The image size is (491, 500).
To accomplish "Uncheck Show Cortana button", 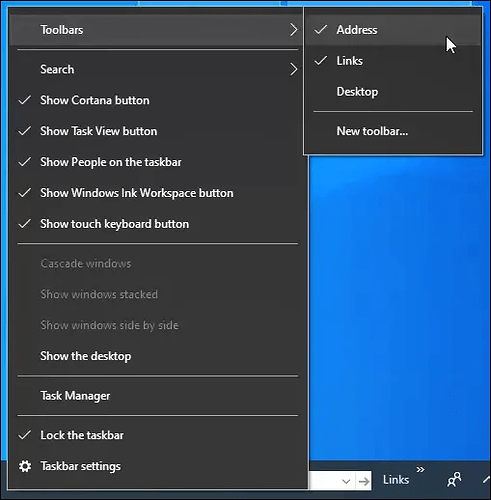I will [x=157, y=100].
